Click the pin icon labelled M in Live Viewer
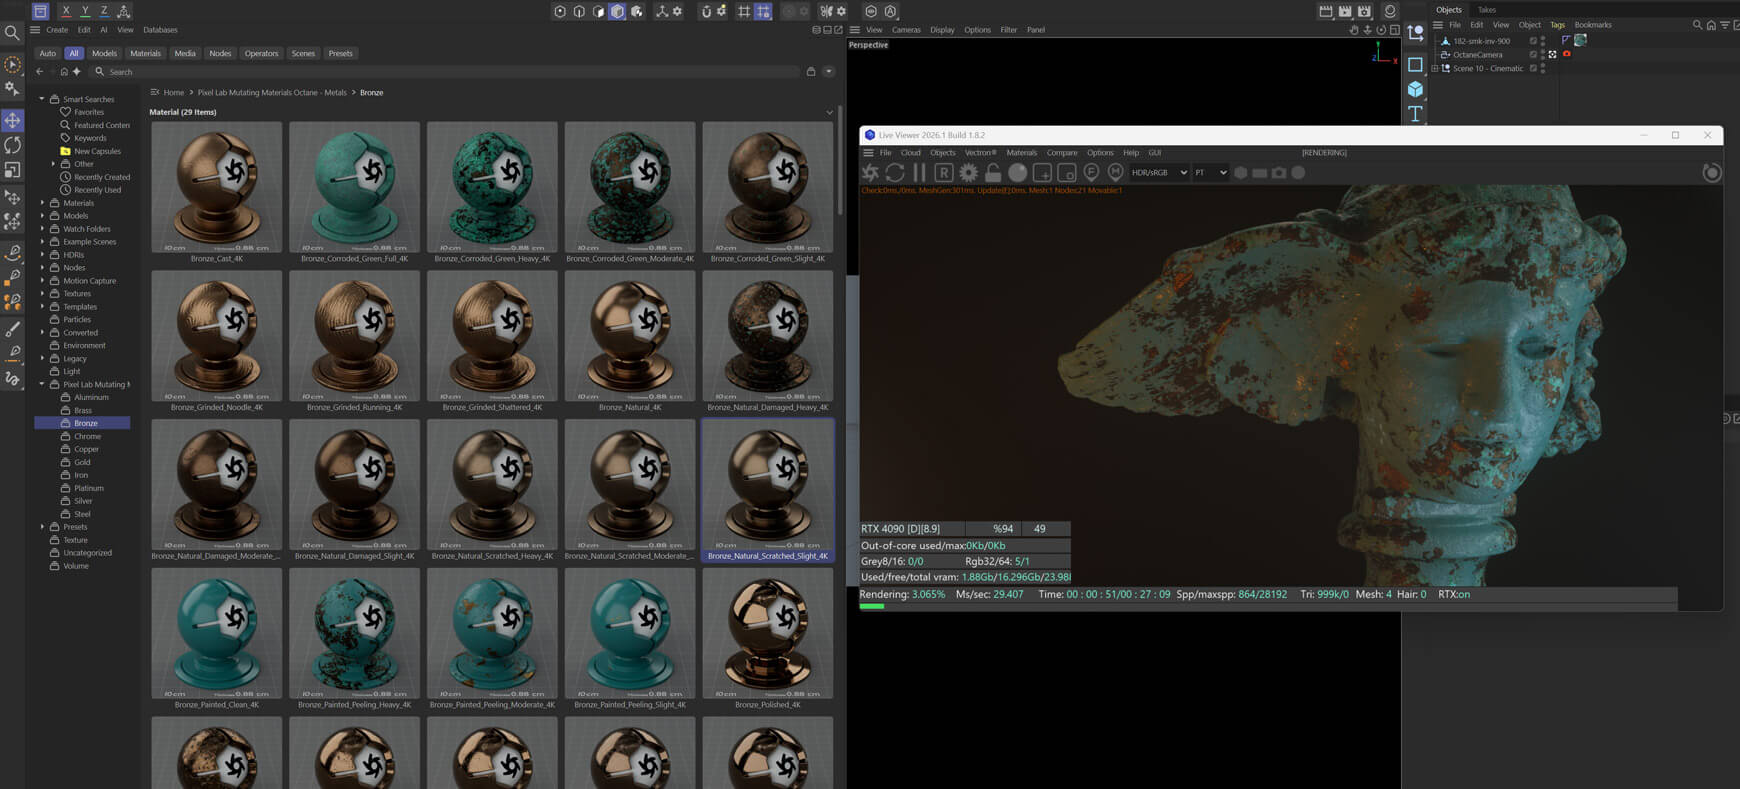 pos(1115,172)
